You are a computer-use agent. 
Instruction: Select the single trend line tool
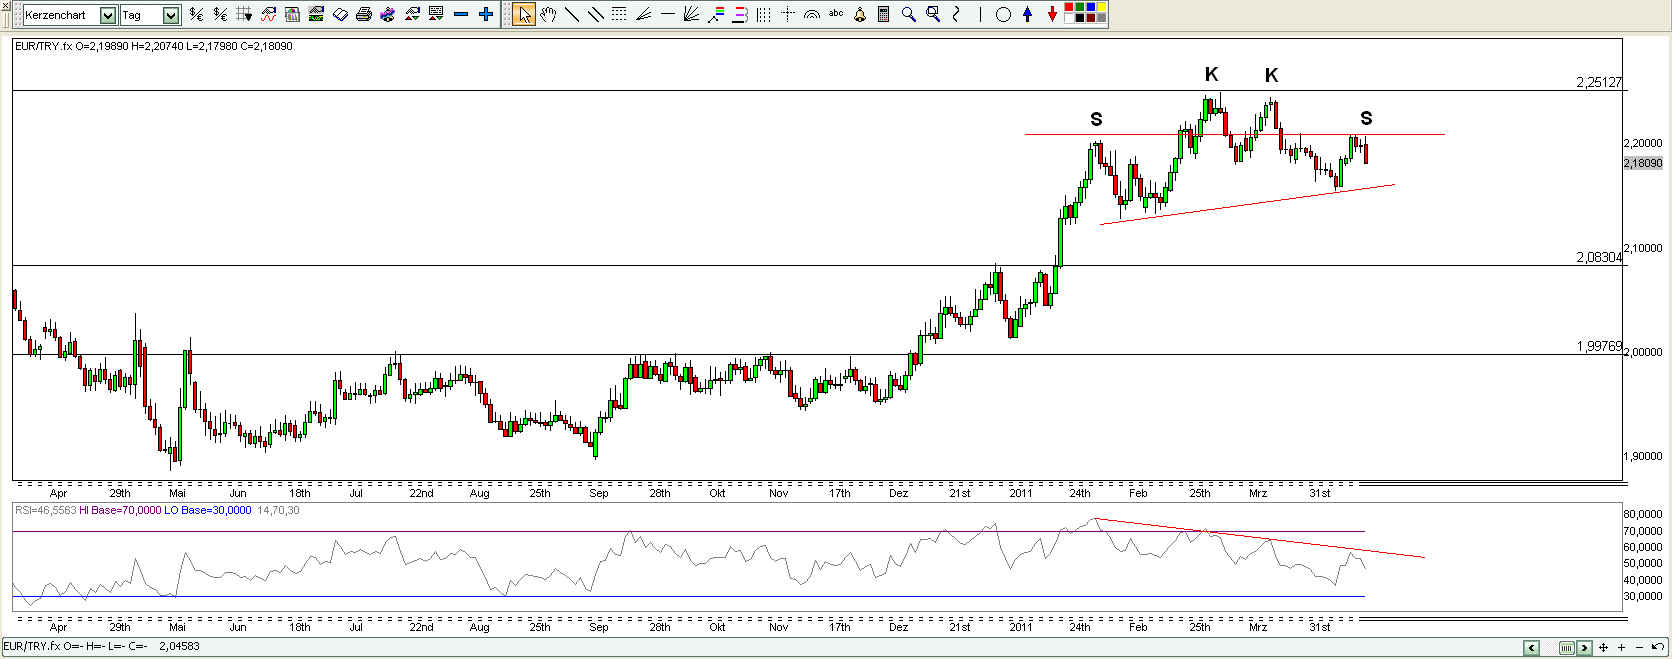[572, 14]
